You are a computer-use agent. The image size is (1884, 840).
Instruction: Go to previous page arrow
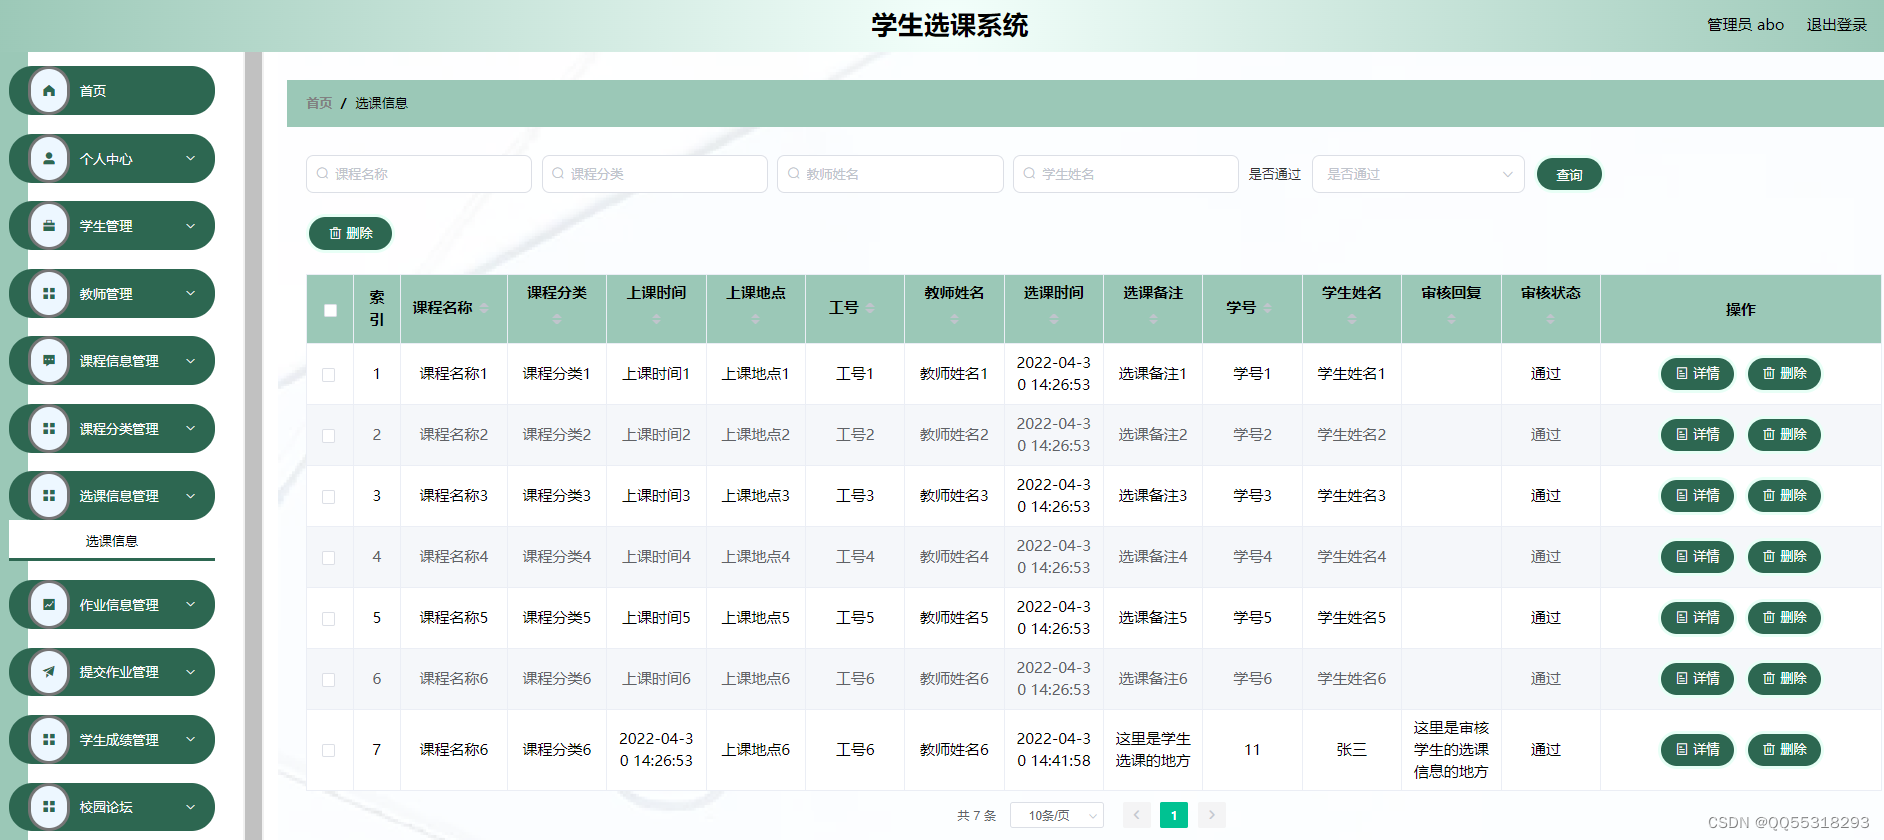pyautogui.click(x=1136, y=815)
